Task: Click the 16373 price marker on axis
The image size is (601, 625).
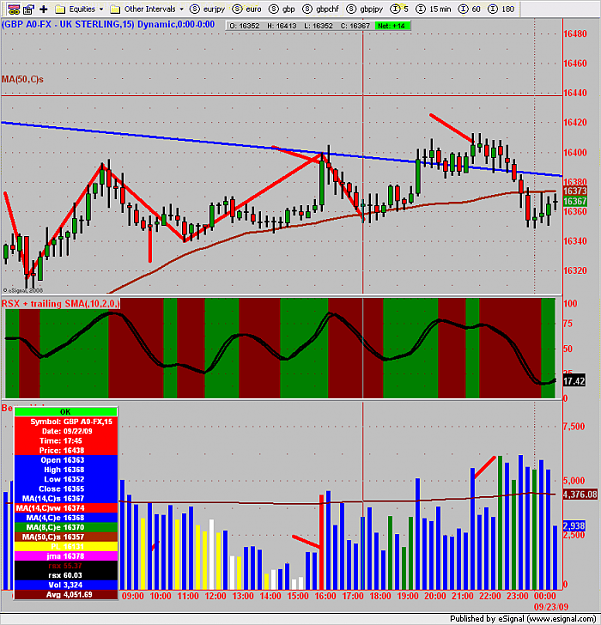Action: click(575, 191)
